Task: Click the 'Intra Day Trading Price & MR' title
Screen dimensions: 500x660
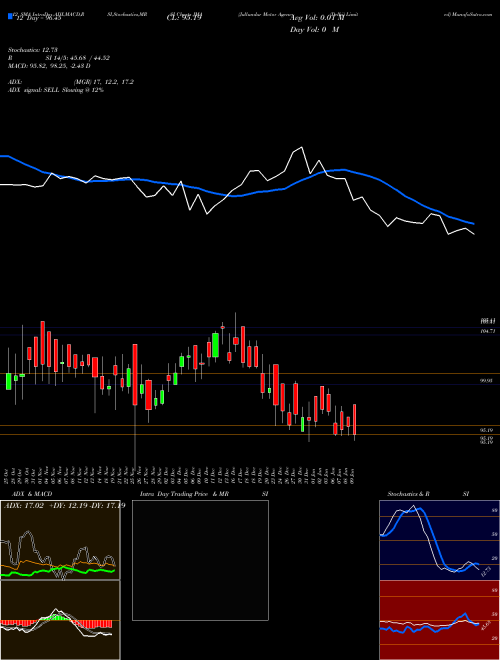Action: tap(184, 494)
